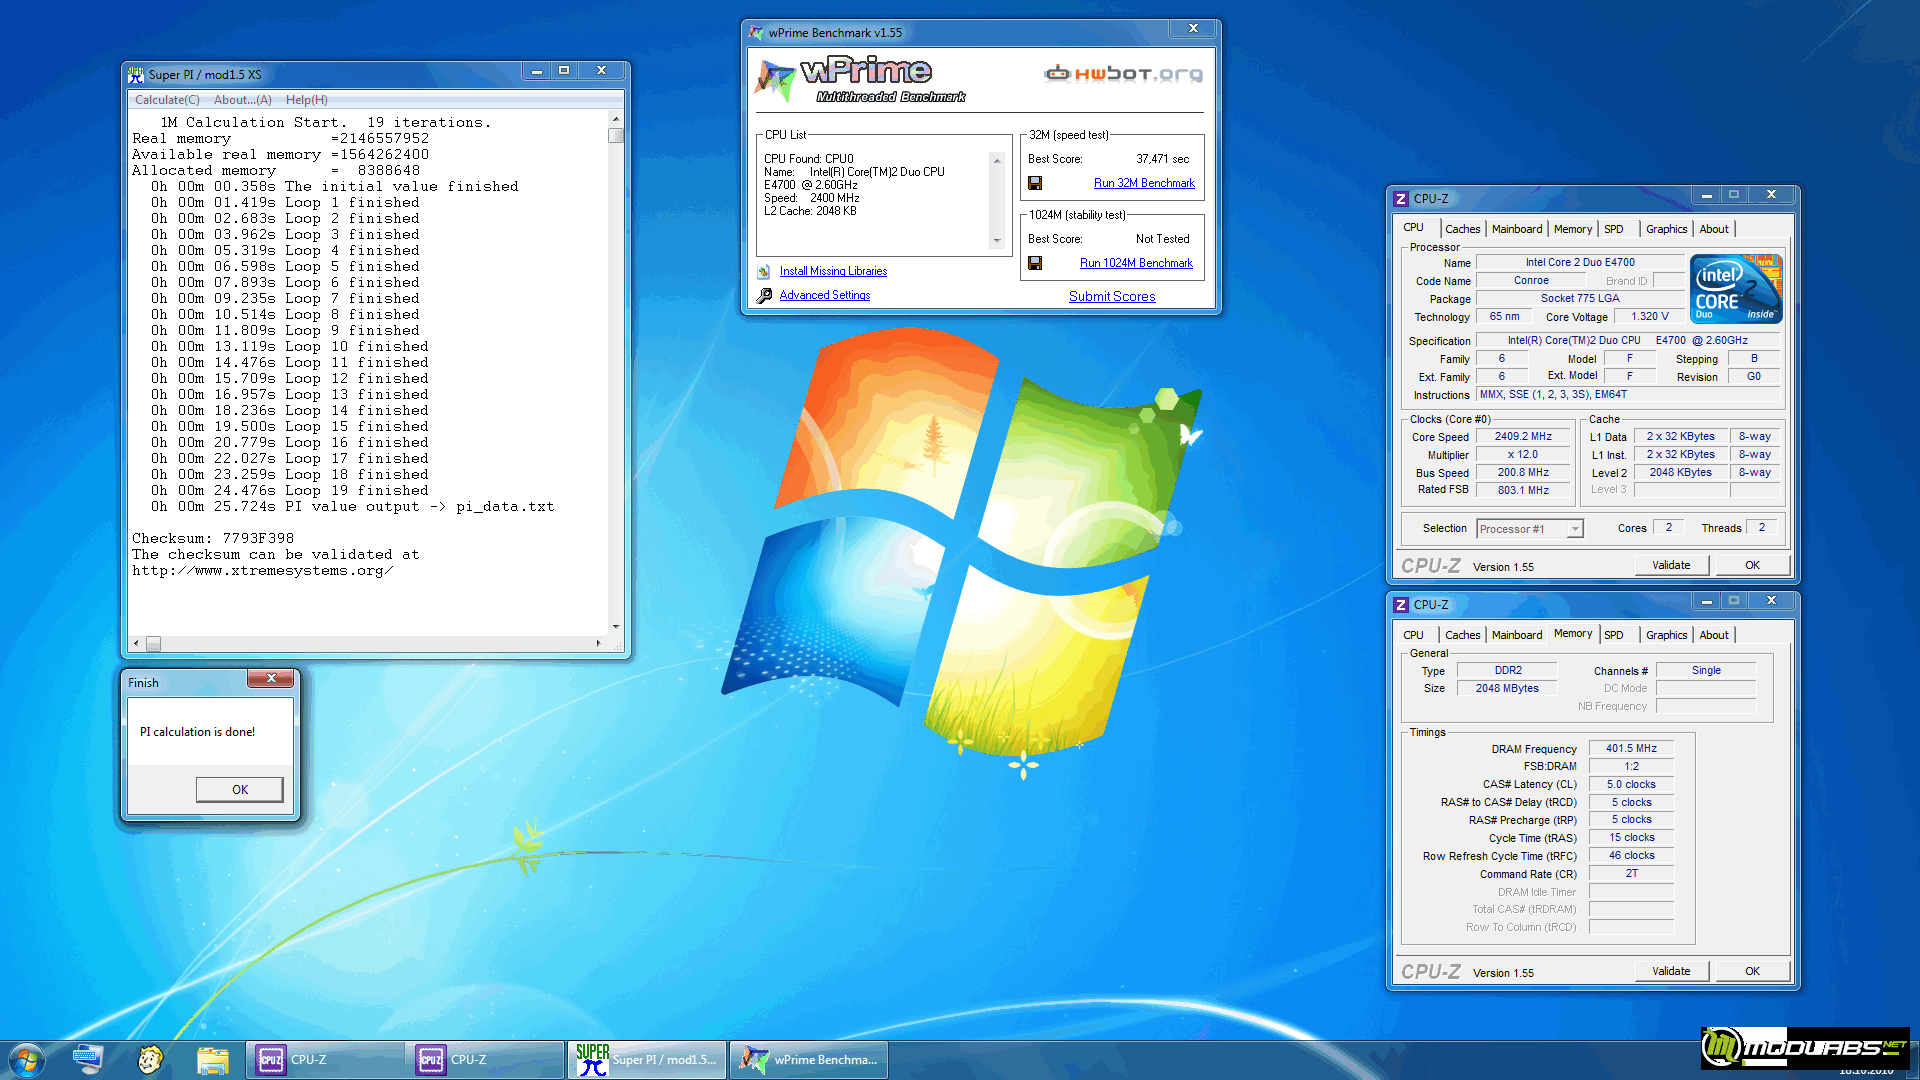
Task: Close the Finish dialog with the X
Action: coord(270,679)
